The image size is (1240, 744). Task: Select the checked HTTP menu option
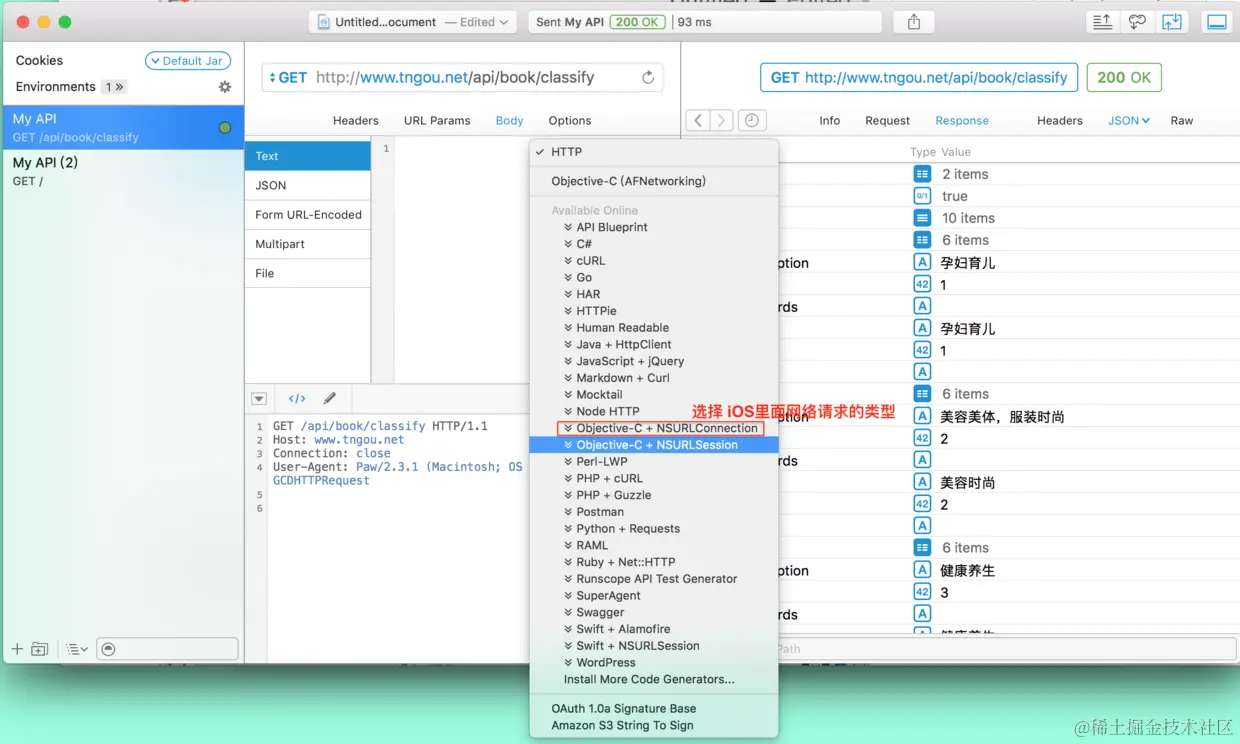(x=654, y=152)
